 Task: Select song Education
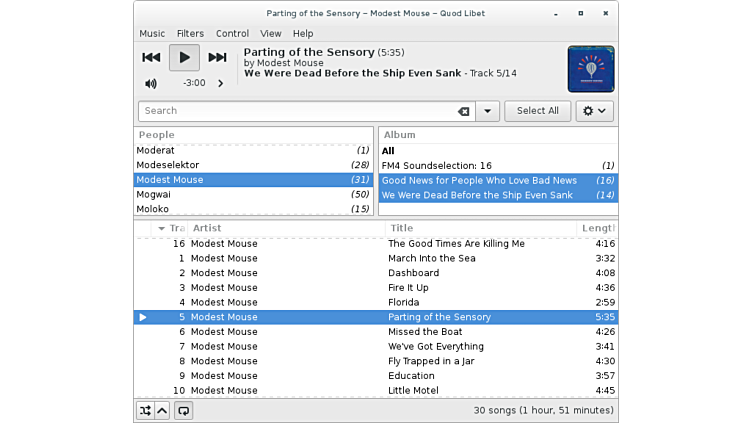(376, 376)
